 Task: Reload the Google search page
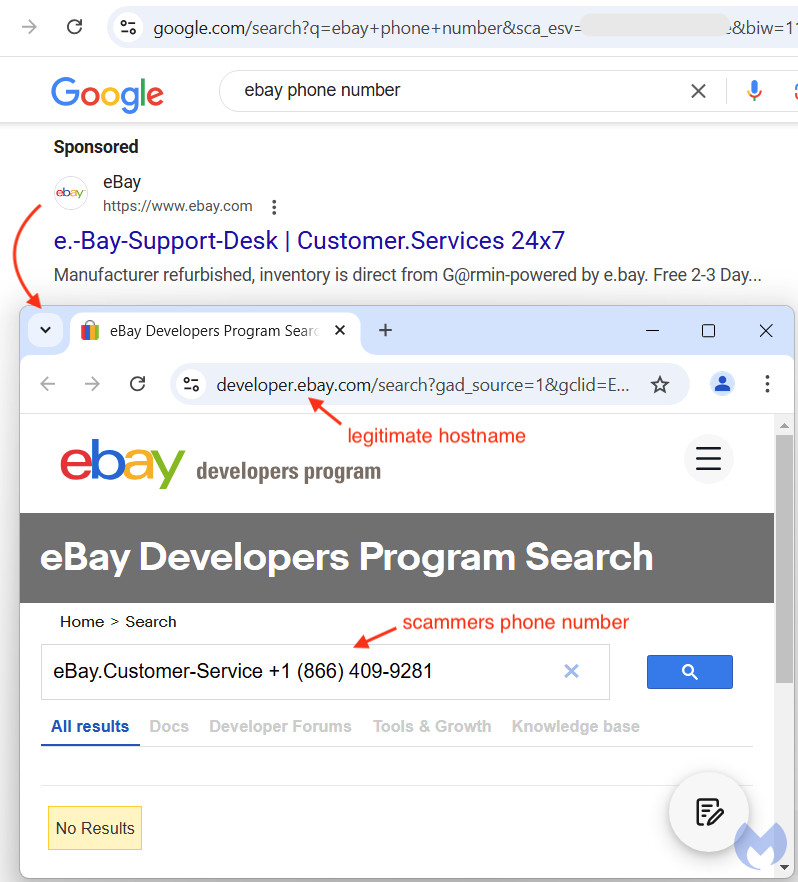click(74, 26)
